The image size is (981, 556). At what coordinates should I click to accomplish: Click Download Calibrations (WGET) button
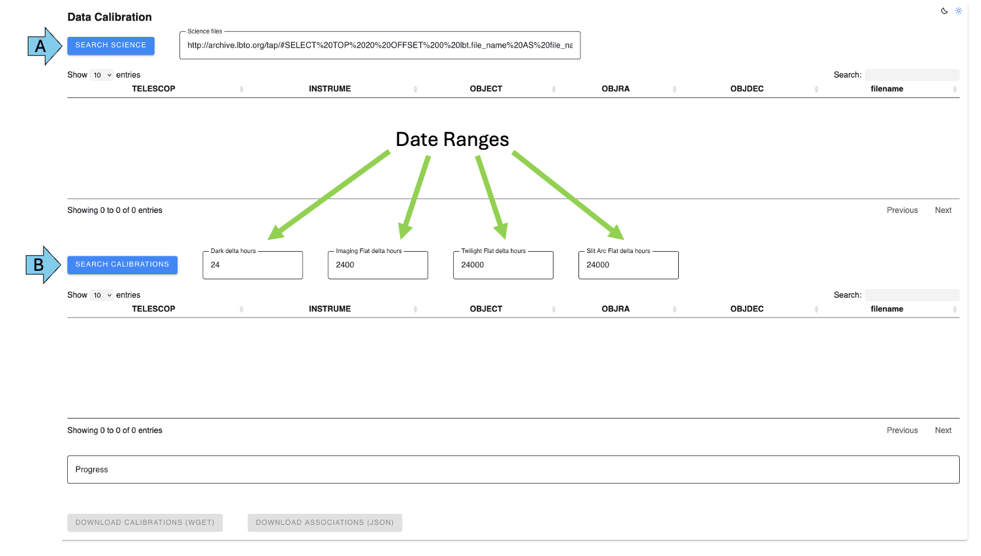[x=145, y=522]
